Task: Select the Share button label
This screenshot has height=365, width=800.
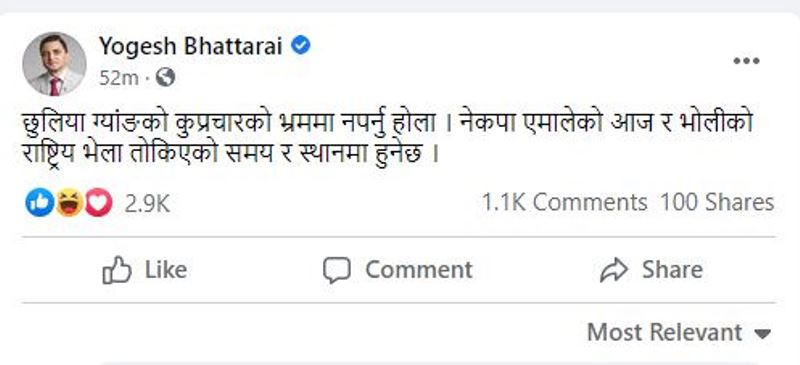Action: [x=672, y=270]
